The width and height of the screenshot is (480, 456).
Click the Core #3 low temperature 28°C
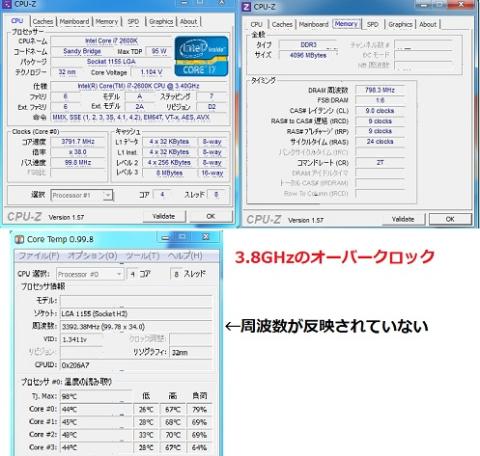click(x=146, y=448)
